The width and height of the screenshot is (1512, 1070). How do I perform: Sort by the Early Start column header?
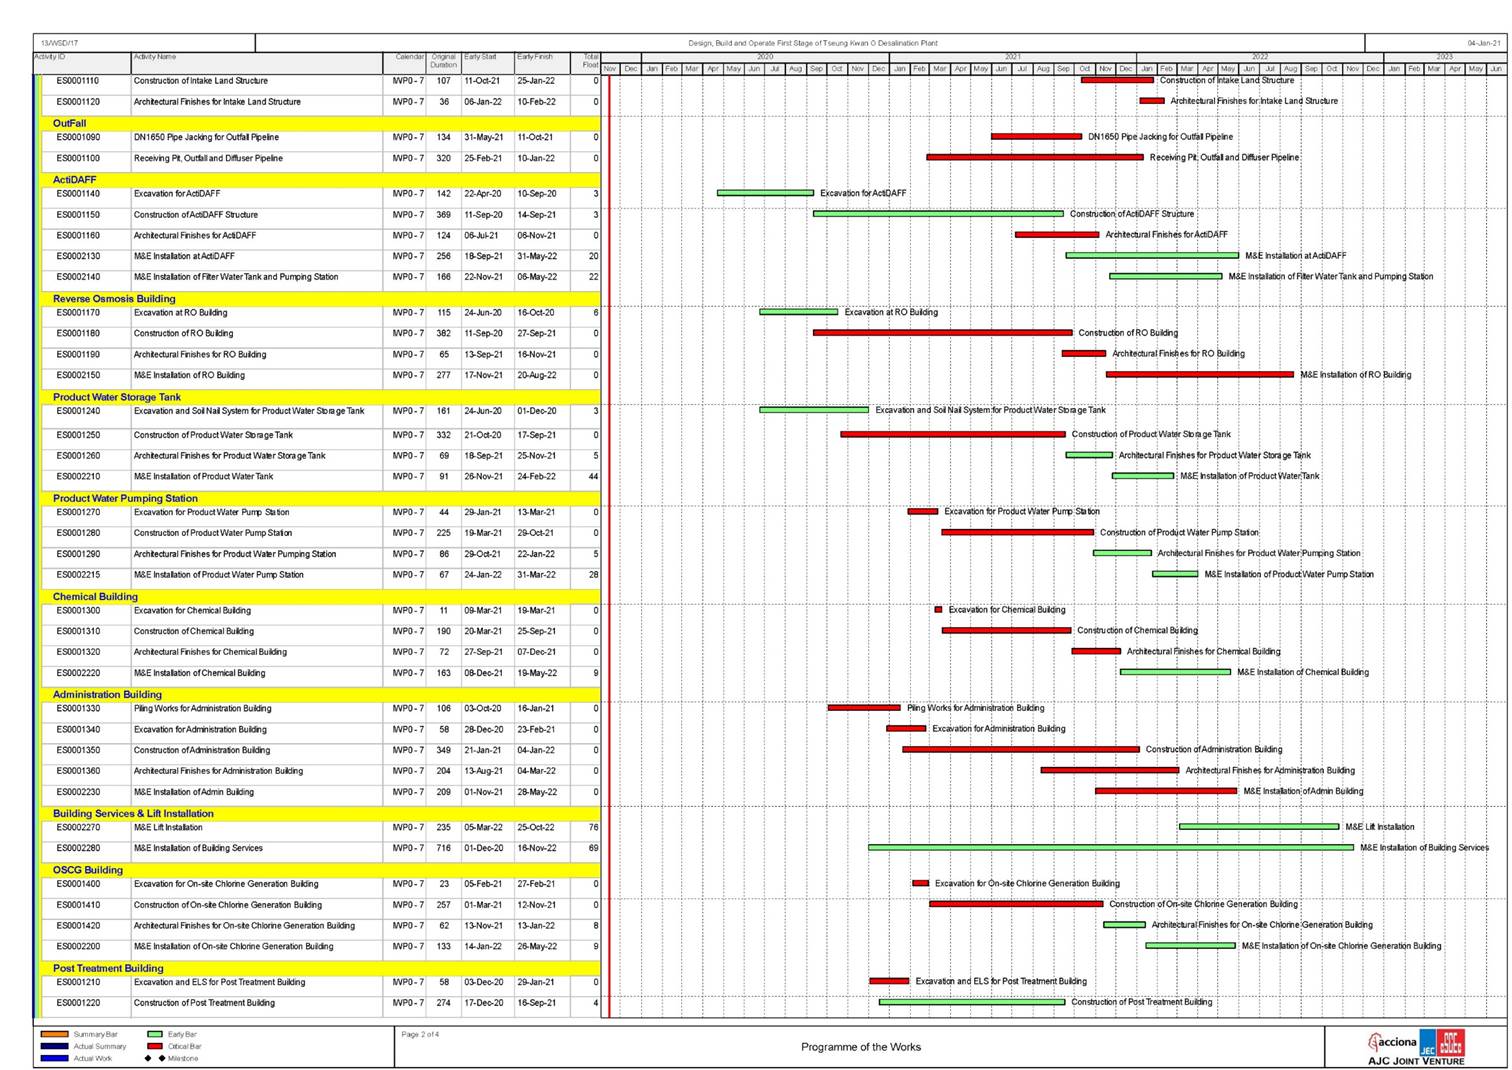[x=480, y=57]
